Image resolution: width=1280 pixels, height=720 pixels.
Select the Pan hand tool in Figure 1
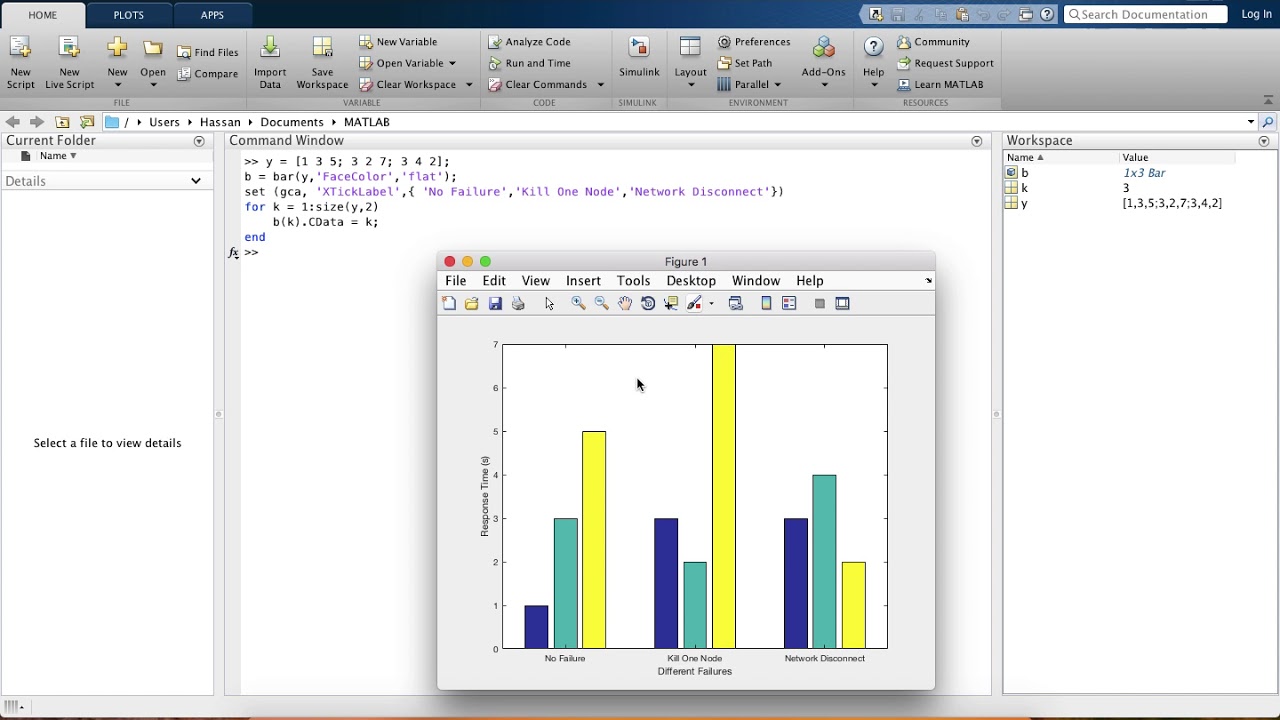click(625, 304)
